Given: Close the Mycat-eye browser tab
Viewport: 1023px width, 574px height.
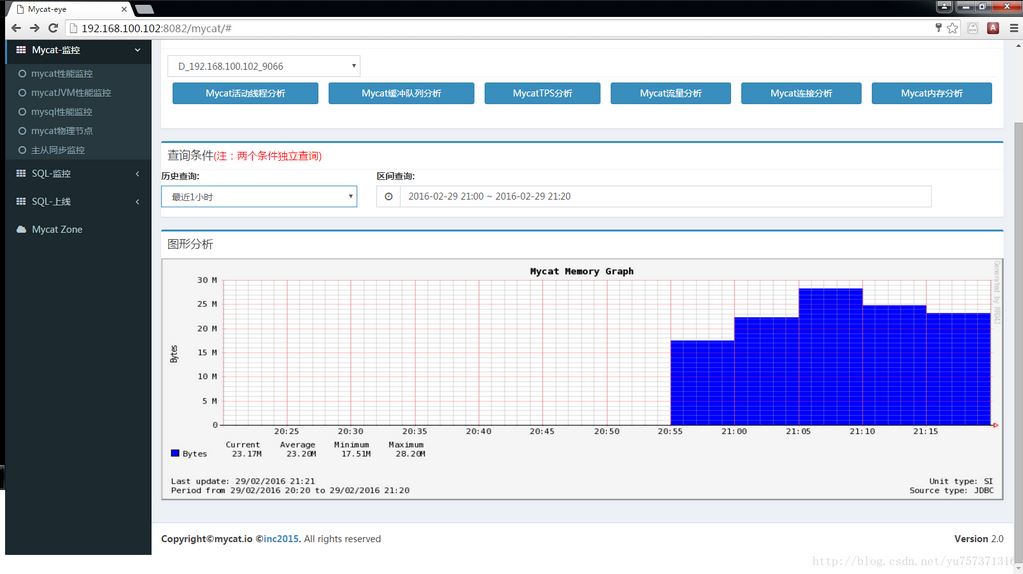Looking at the screenshot, I should coord(124,9).
